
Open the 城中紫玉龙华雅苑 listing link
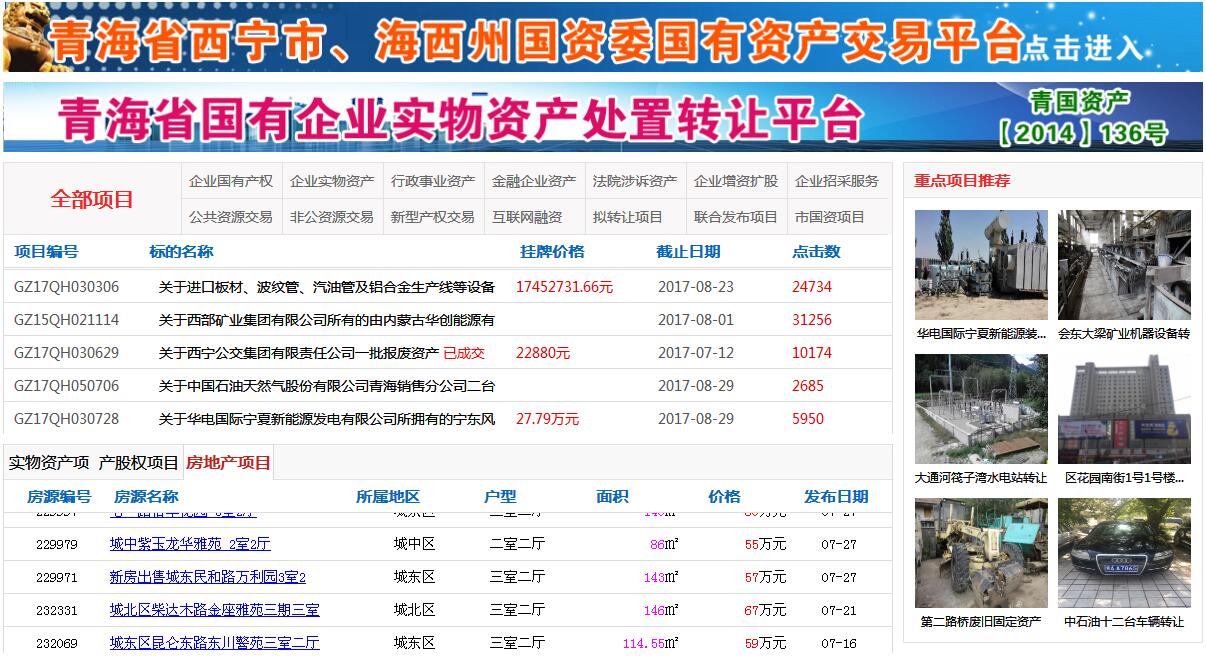[x=190, y=545]
